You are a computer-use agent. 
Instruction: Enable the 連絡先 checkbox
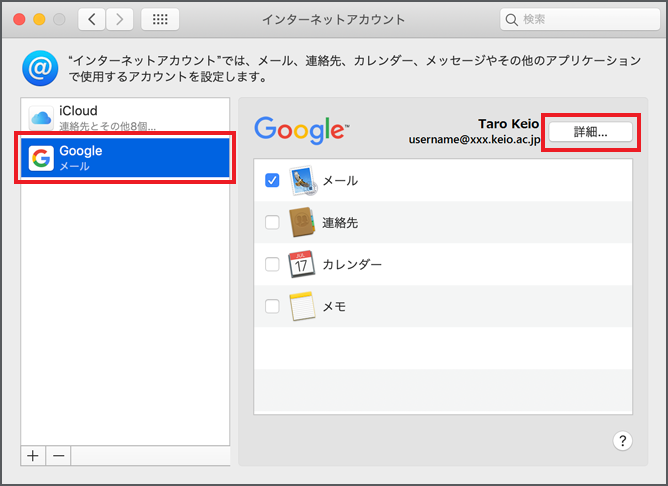tap(272, 222)
